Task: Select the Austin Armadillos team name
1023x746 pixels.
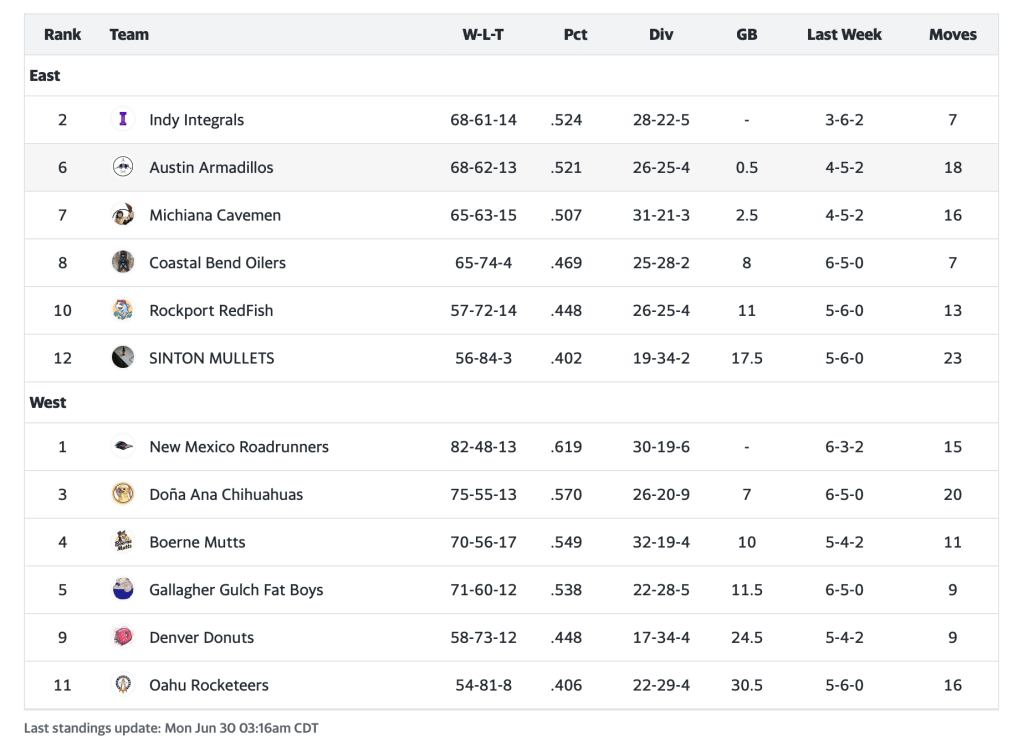Action: 211,167
